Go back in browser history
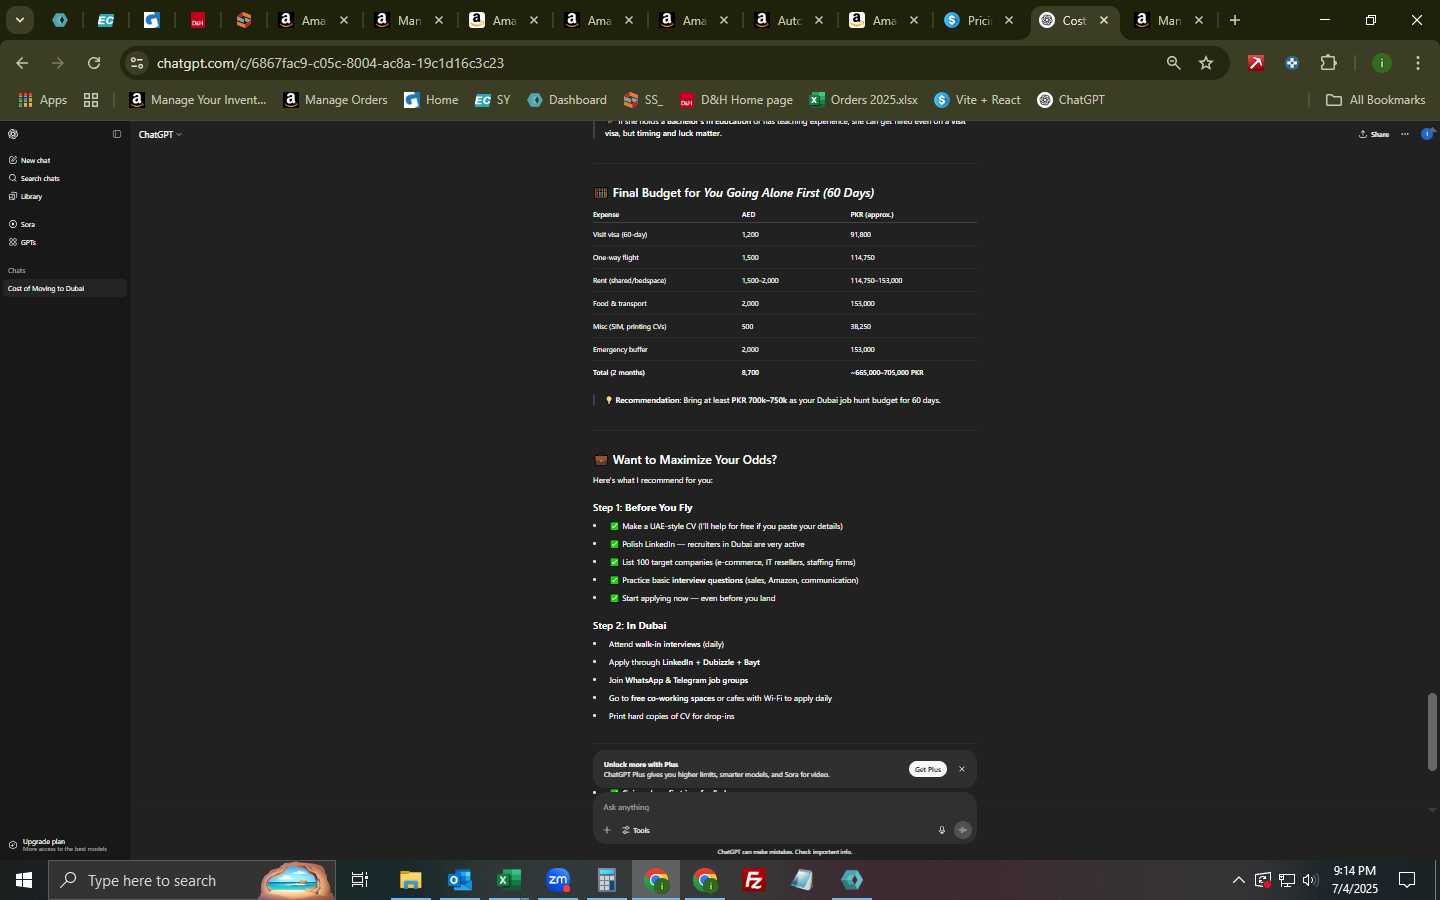The height and width of the screenshot is (900, 1440). click(x=22, y=63)
